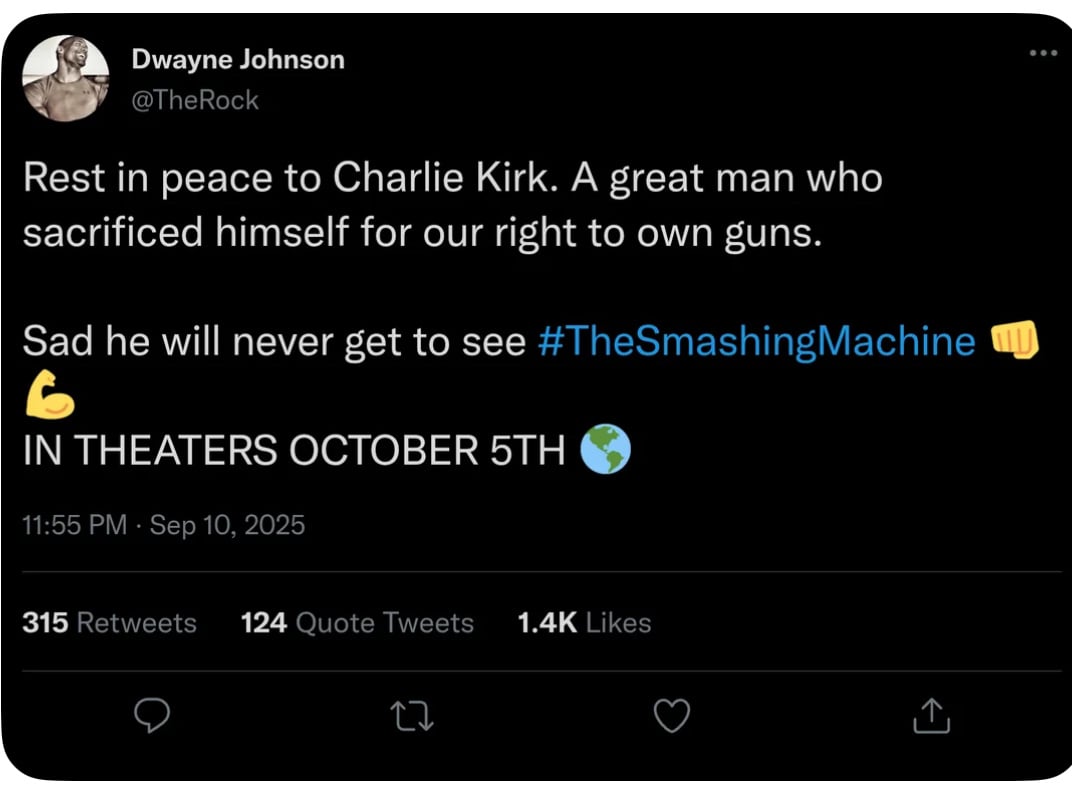The width and height of the screenshot is (1072, 786).
Task: Click the globe emoji after OCTOBER 5TH
Action: (608, 450)
